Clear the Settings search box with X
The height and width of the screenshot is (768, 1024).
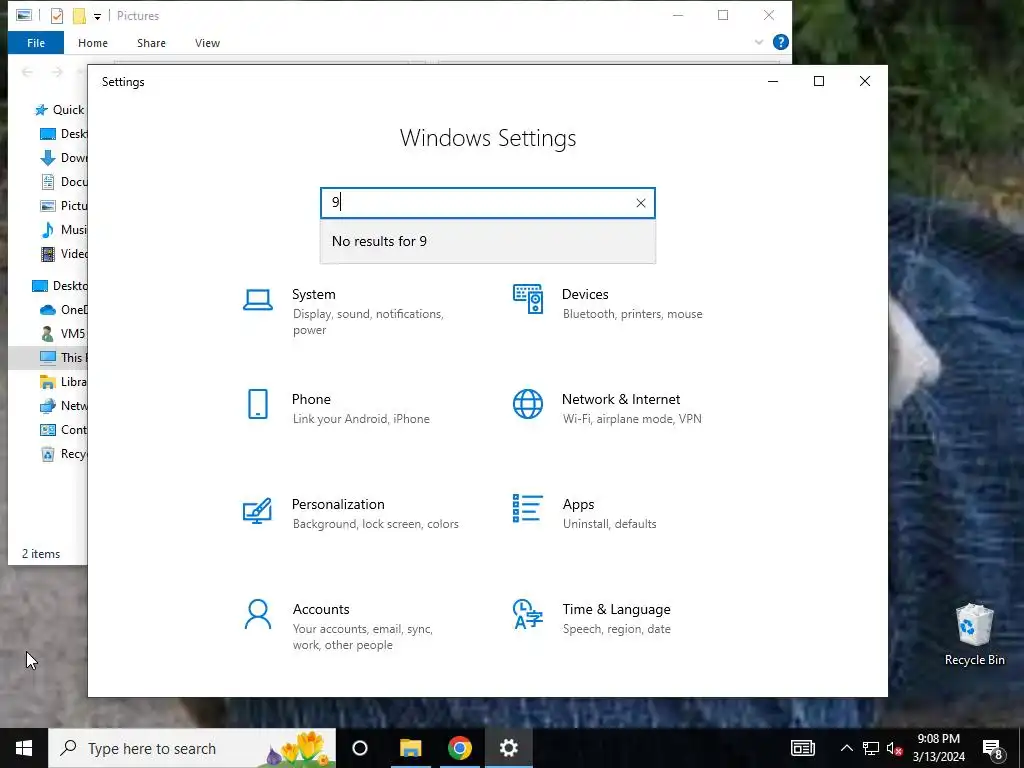click(641, 203)
